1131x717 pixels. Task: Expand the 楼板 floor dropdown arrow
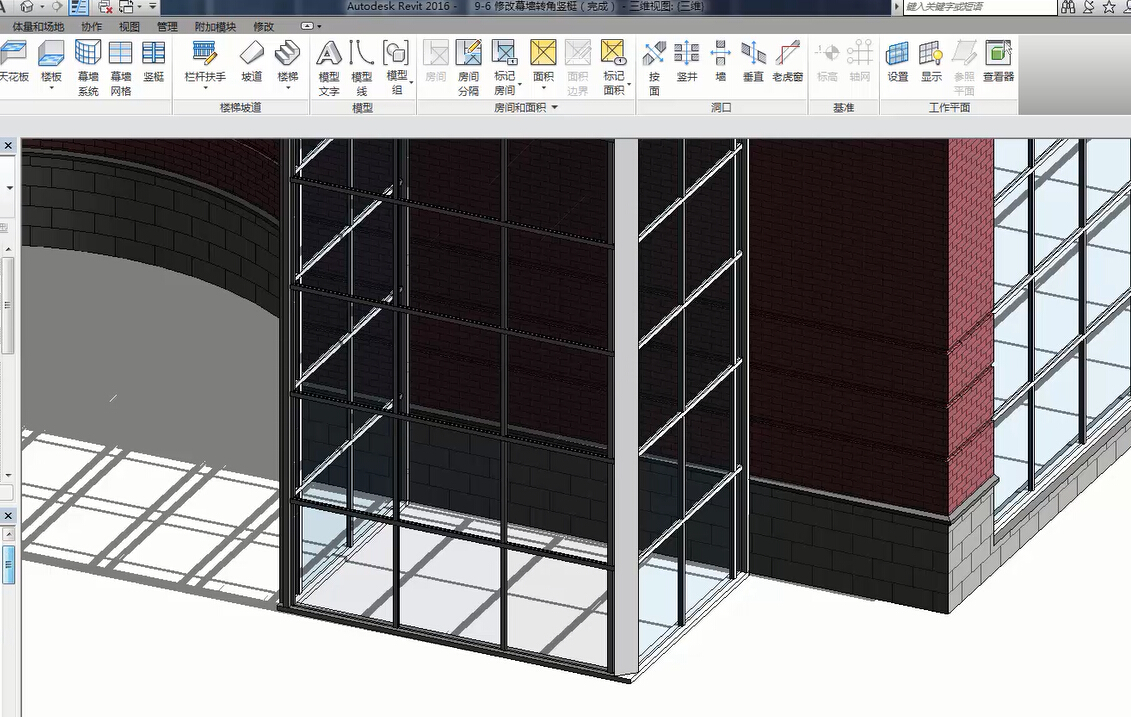click(51, 88)
